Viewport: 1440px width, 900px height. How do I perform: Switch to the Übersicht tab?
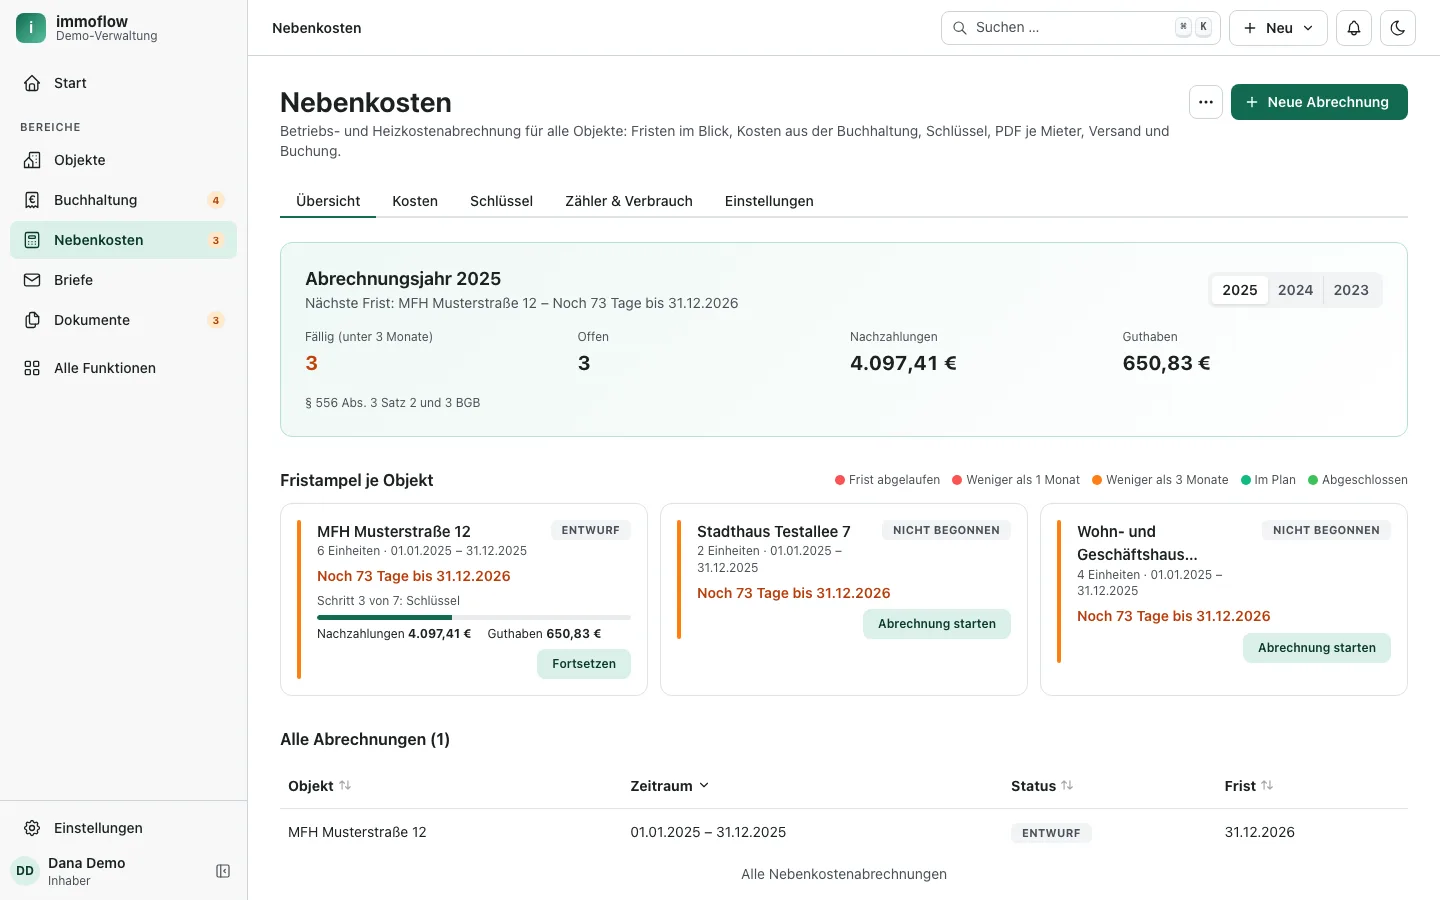point(328,201)
